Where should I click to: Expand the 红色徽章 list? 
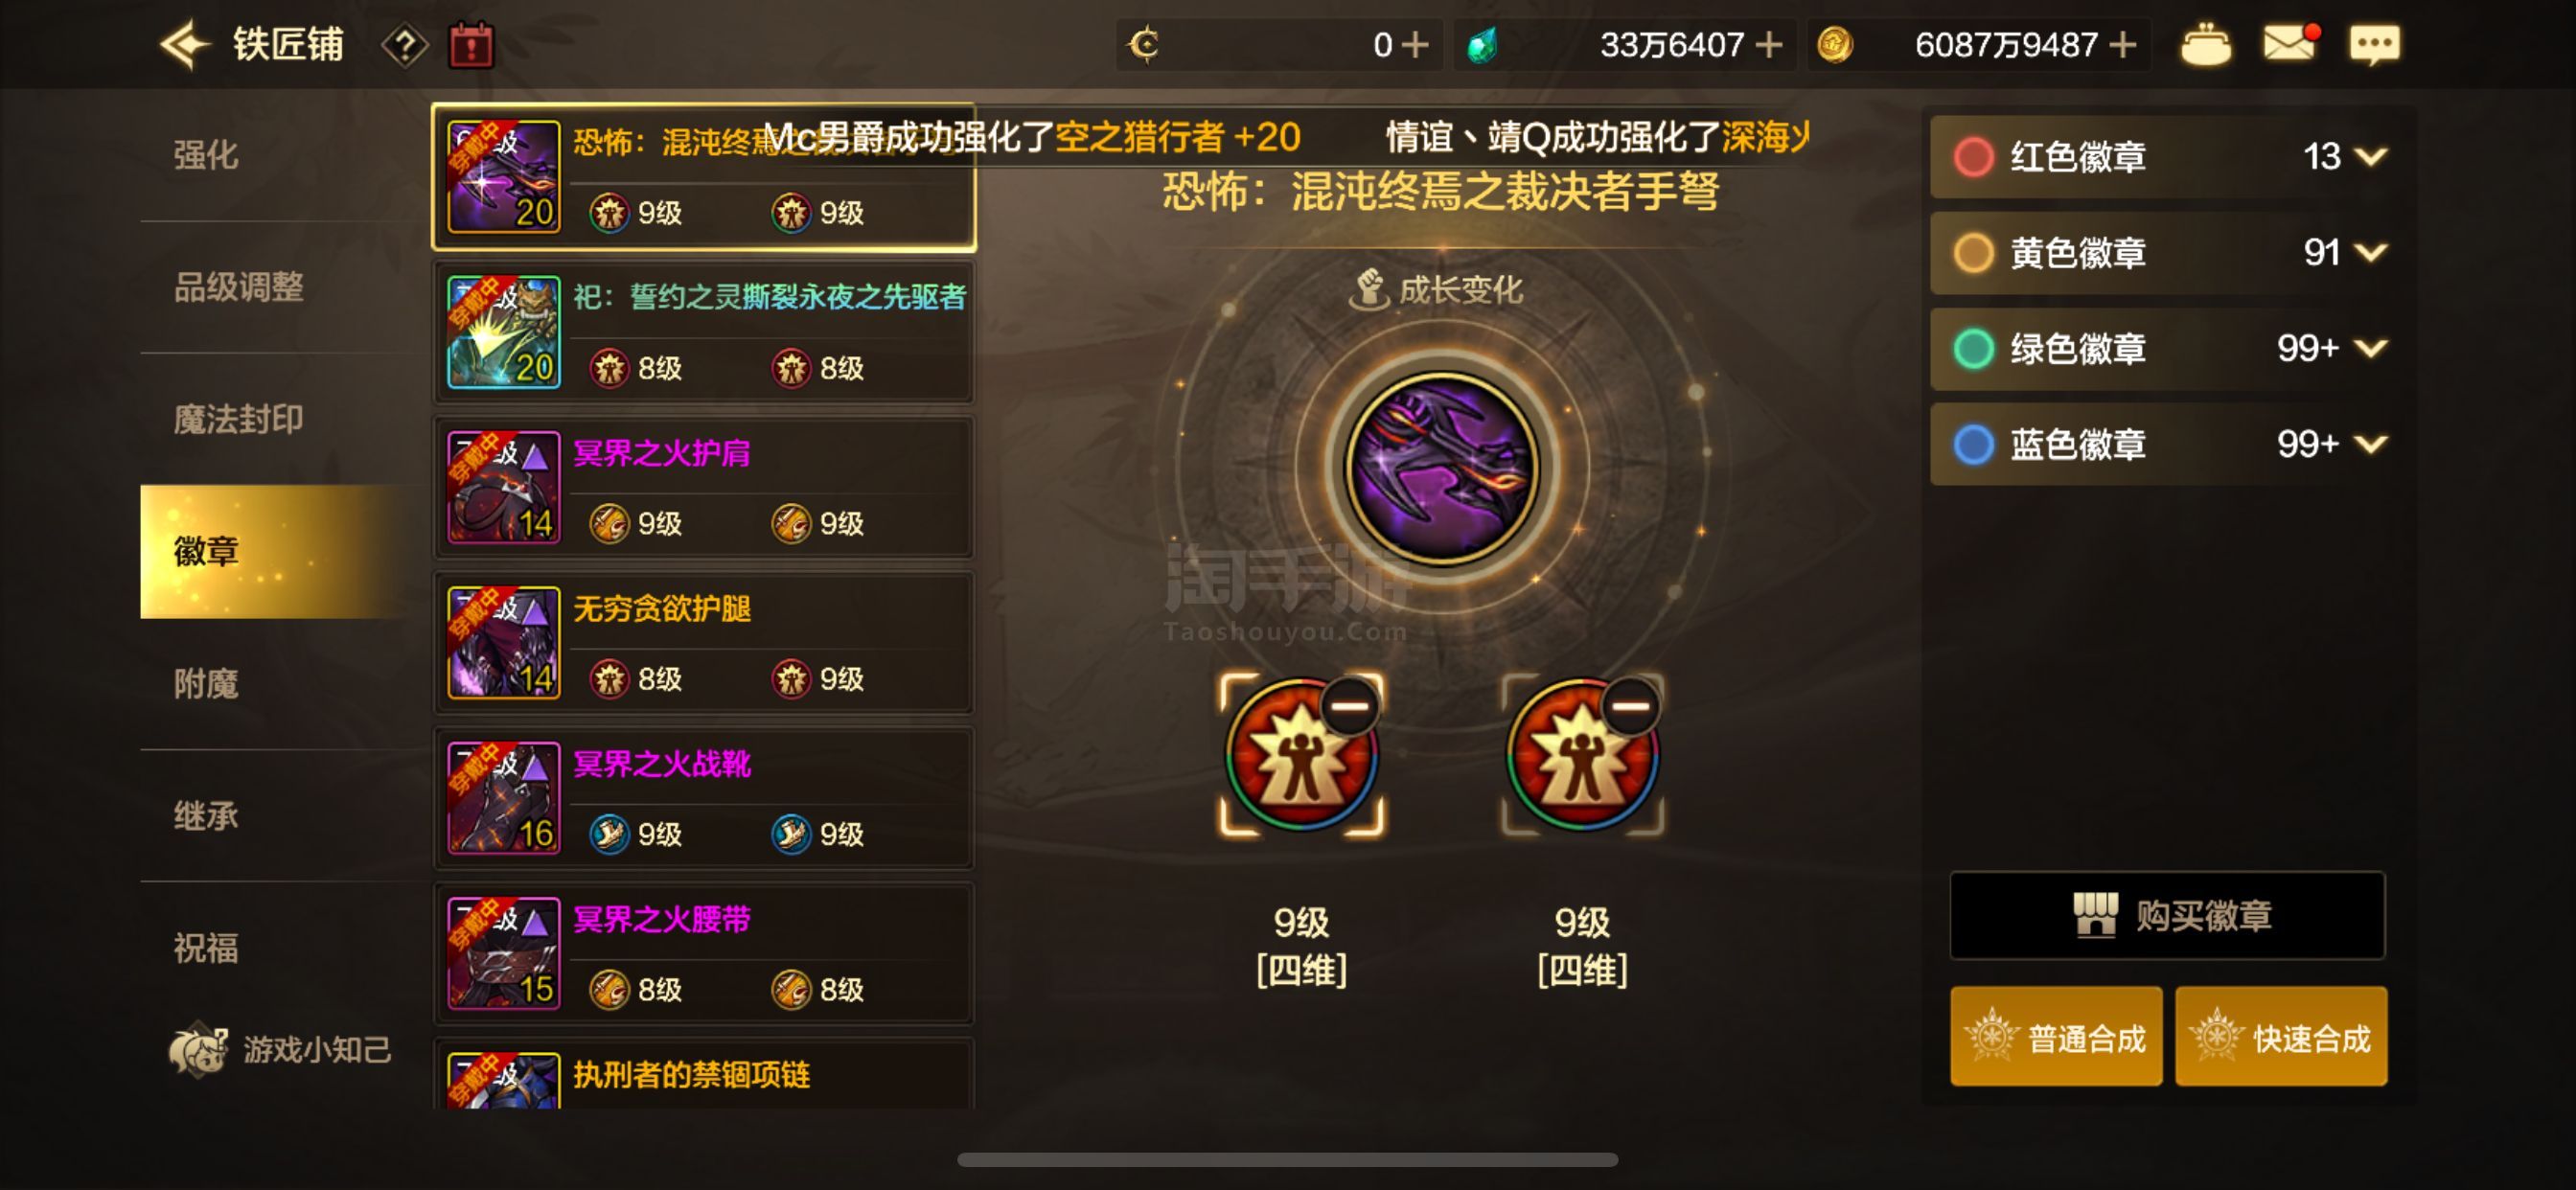click(2371, 156)
